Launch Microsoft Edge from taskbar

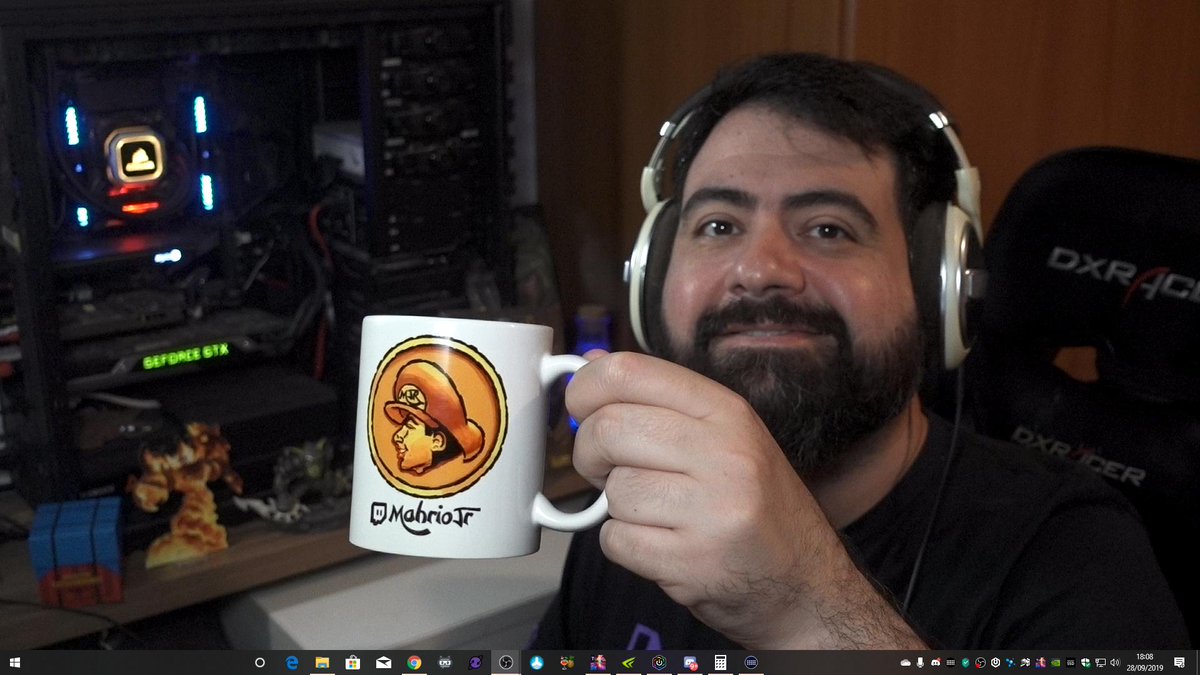pos(292,662)
